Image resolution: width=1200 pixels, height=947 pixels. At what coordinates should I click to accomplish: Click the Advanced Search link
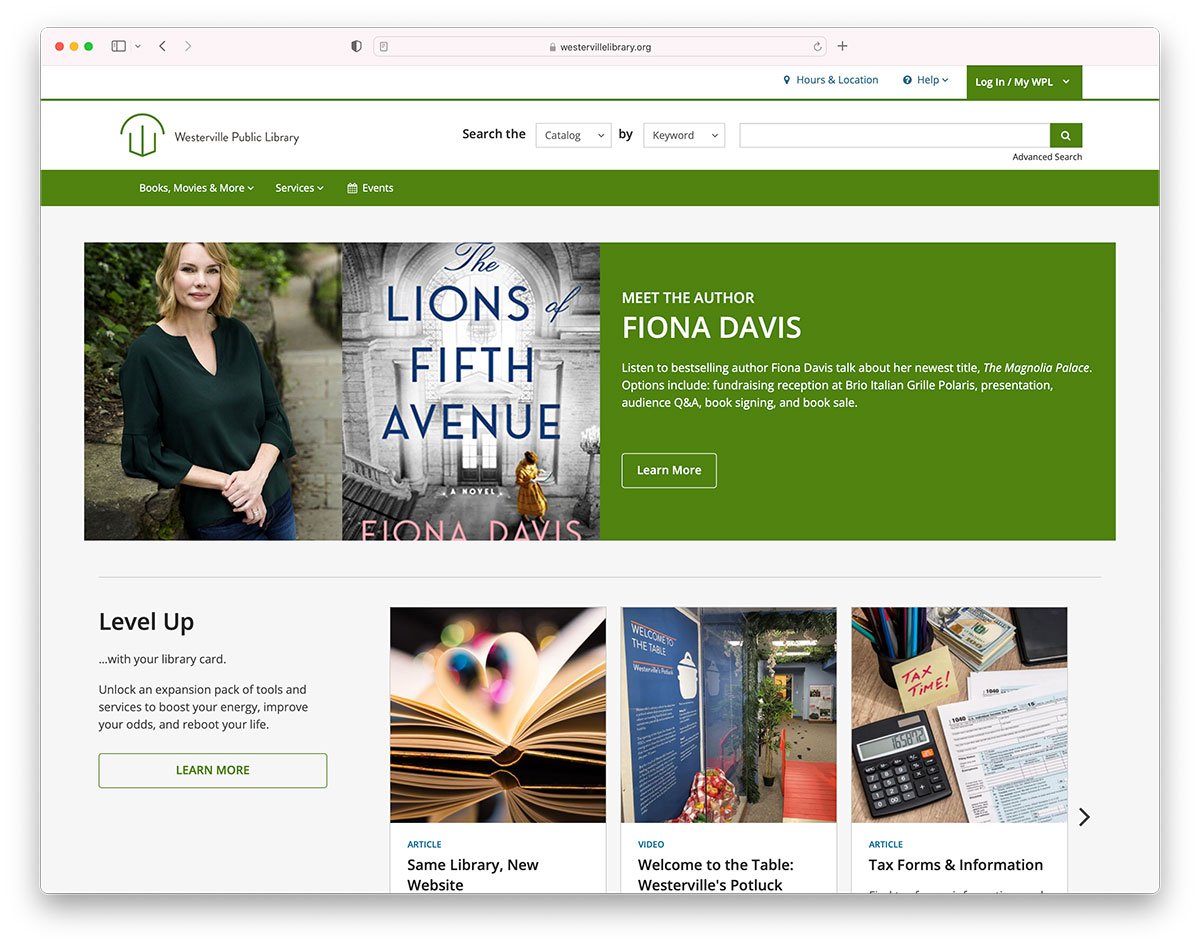[1046, 157]
